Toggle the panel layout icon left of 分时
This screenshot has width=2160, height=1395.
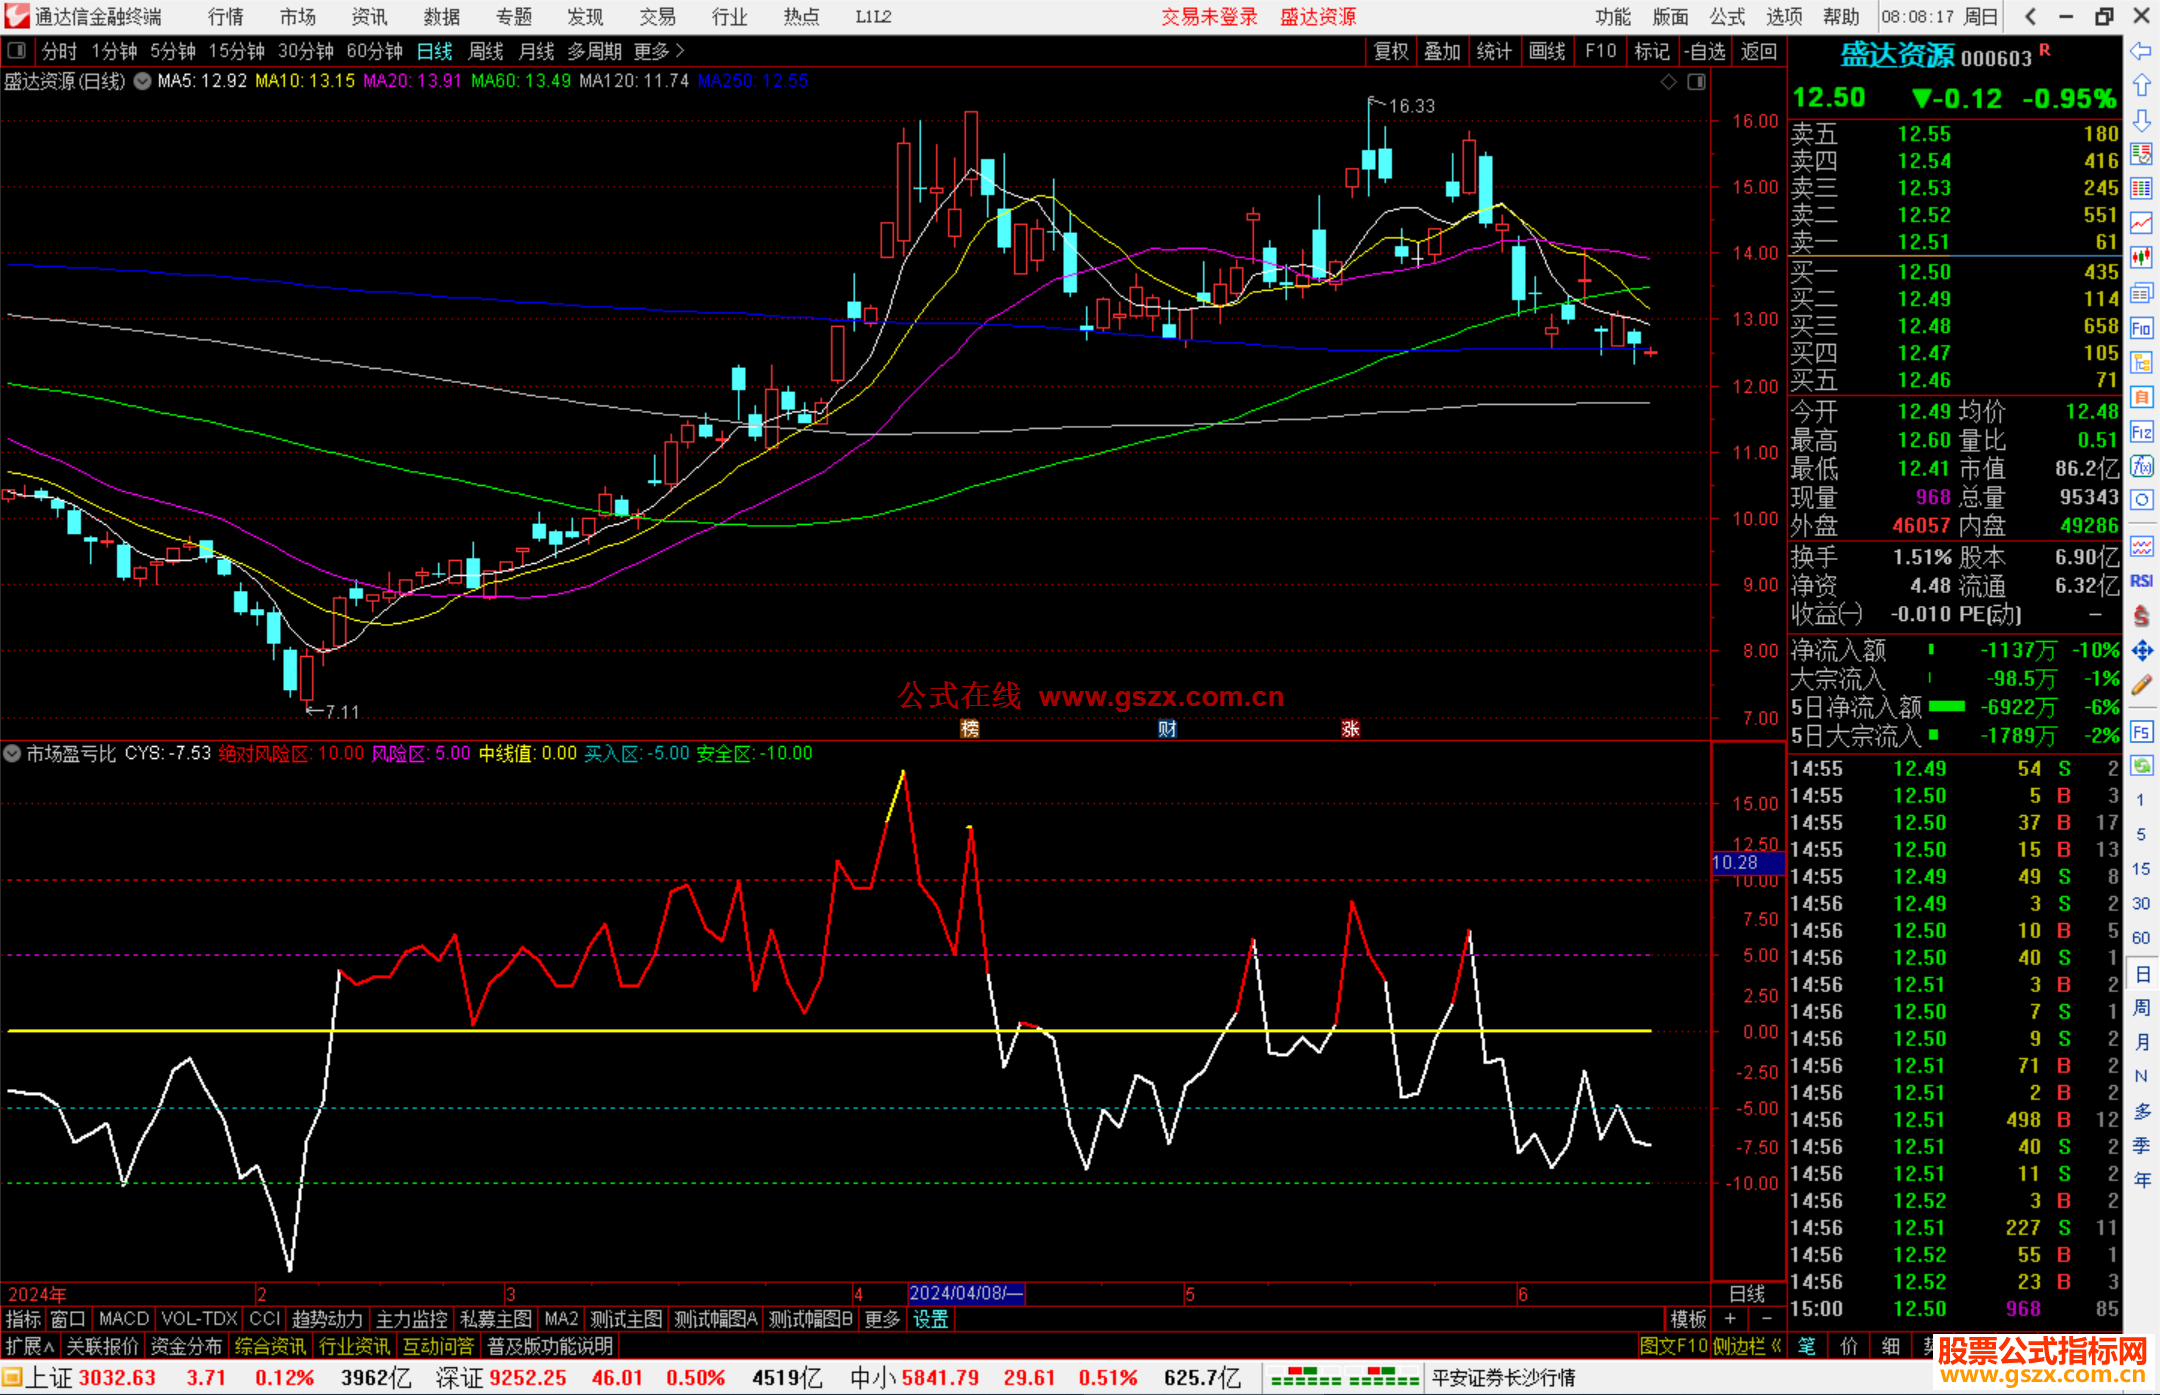point(17,50)
